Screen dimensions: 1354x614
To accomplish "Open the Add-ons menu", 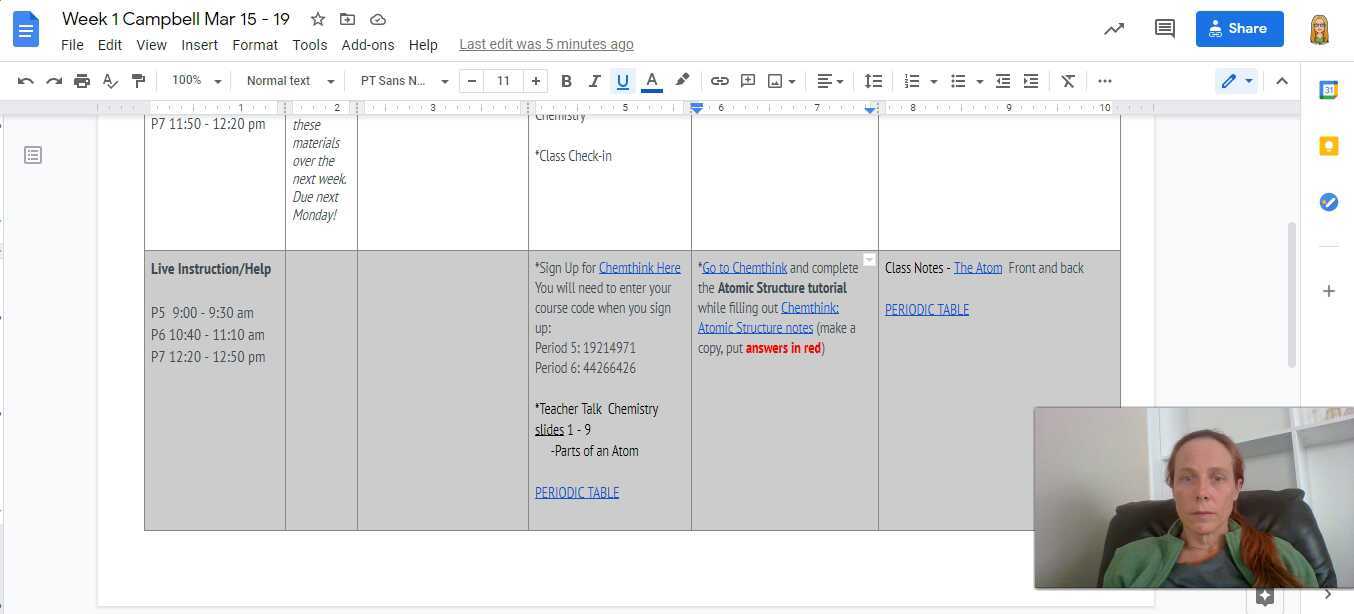I will coord(368,45).
